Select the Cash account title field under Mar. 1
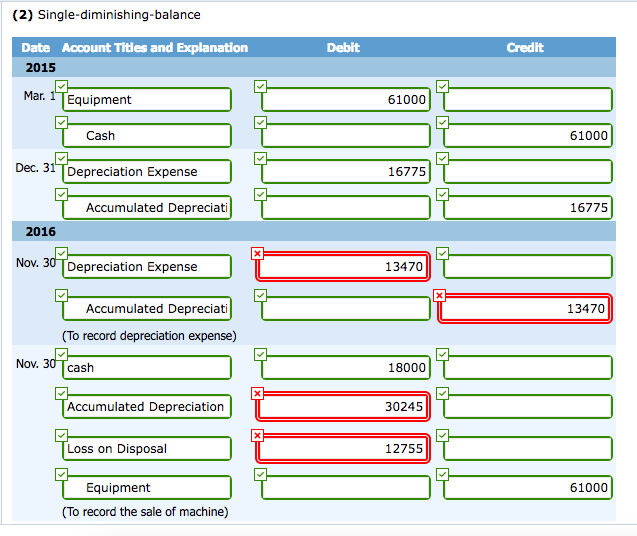 (x=146, y=136)
